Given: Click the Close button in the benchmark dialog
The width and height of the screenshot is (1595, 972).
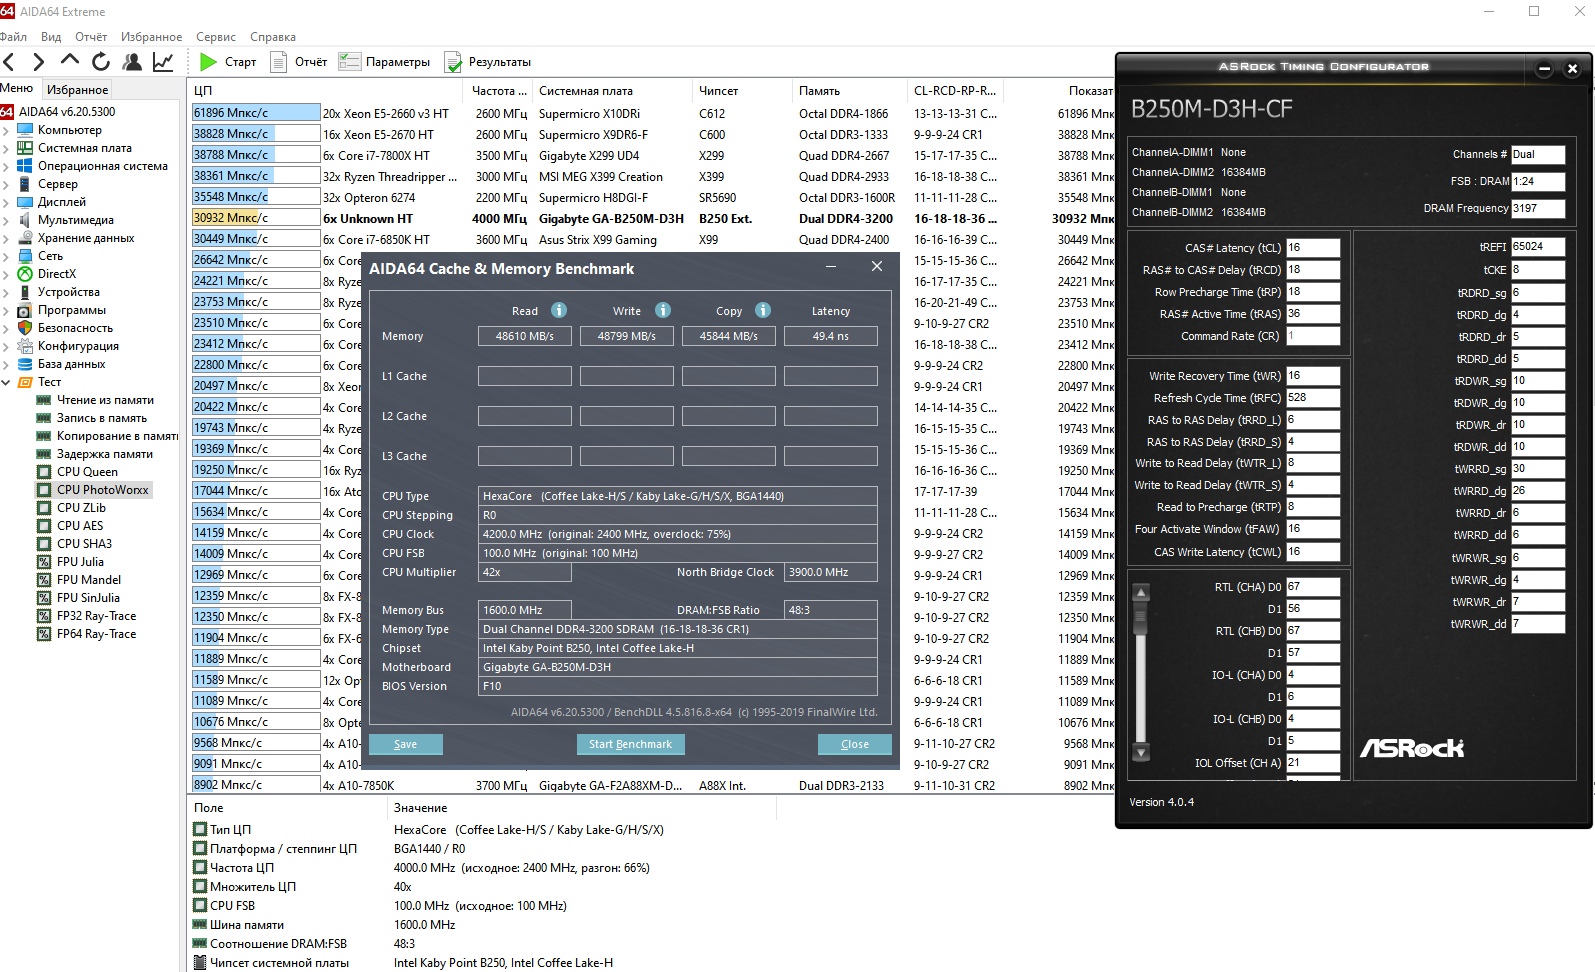Looking at the screenshot, I should click(855, 744).
